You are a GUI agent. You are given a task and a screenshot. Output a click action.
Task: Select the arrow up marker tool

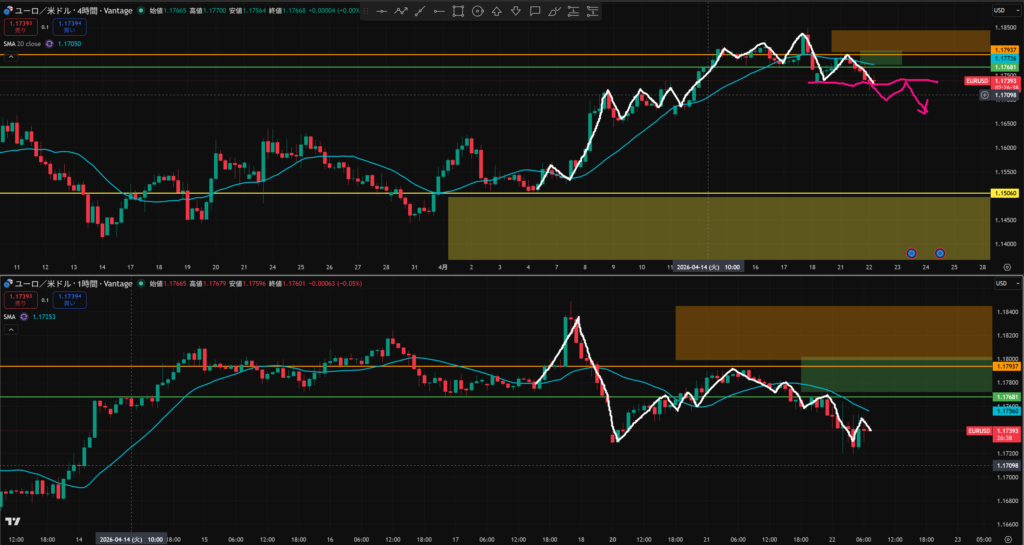[x=496, y=12]
